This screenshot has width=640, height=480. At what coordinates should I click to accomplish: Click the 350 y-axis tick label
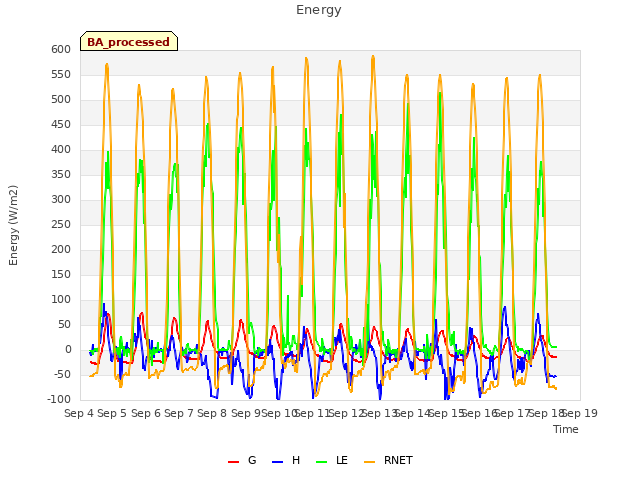(x=61, y=175)
